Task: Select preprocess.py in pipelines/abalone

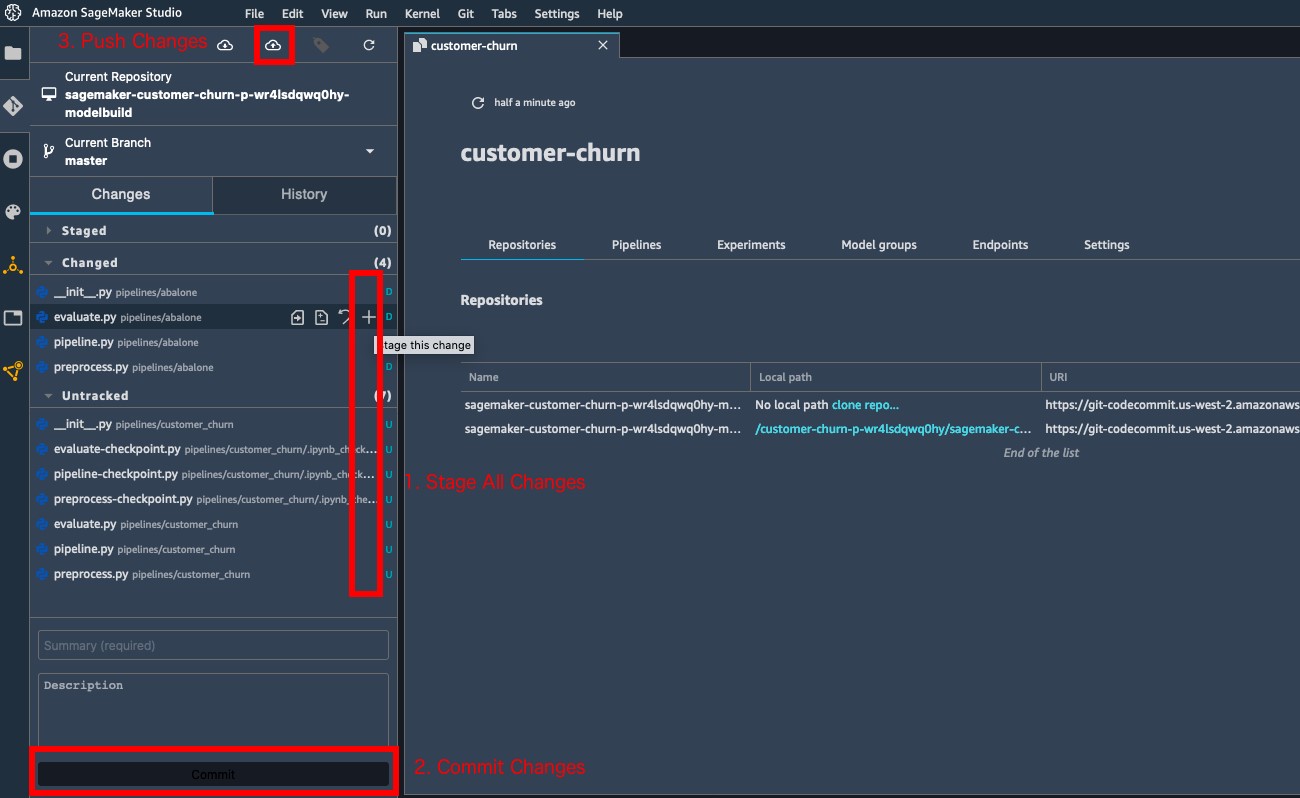Action: pos(213,367)
